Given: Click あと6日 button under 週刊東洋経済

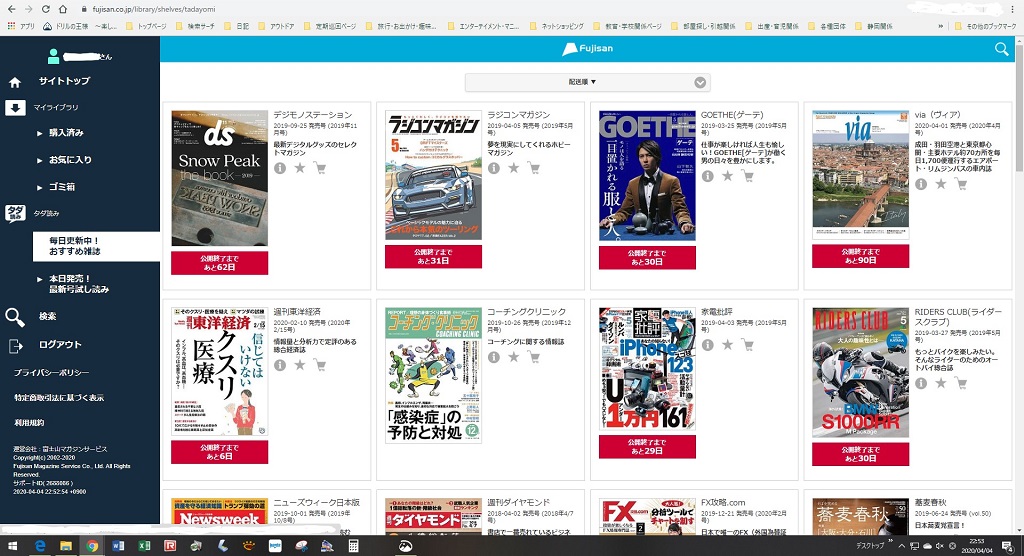Looking at the screenshot, I should 219,452.
